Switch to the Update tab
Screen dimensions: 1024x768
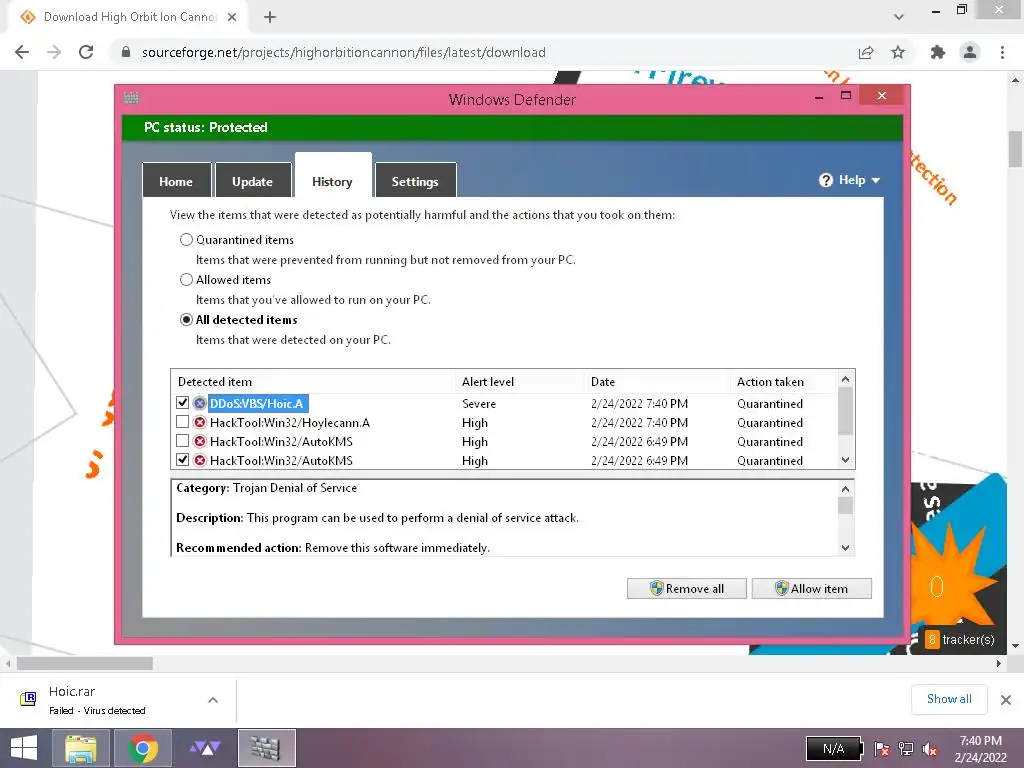point(252,180)
